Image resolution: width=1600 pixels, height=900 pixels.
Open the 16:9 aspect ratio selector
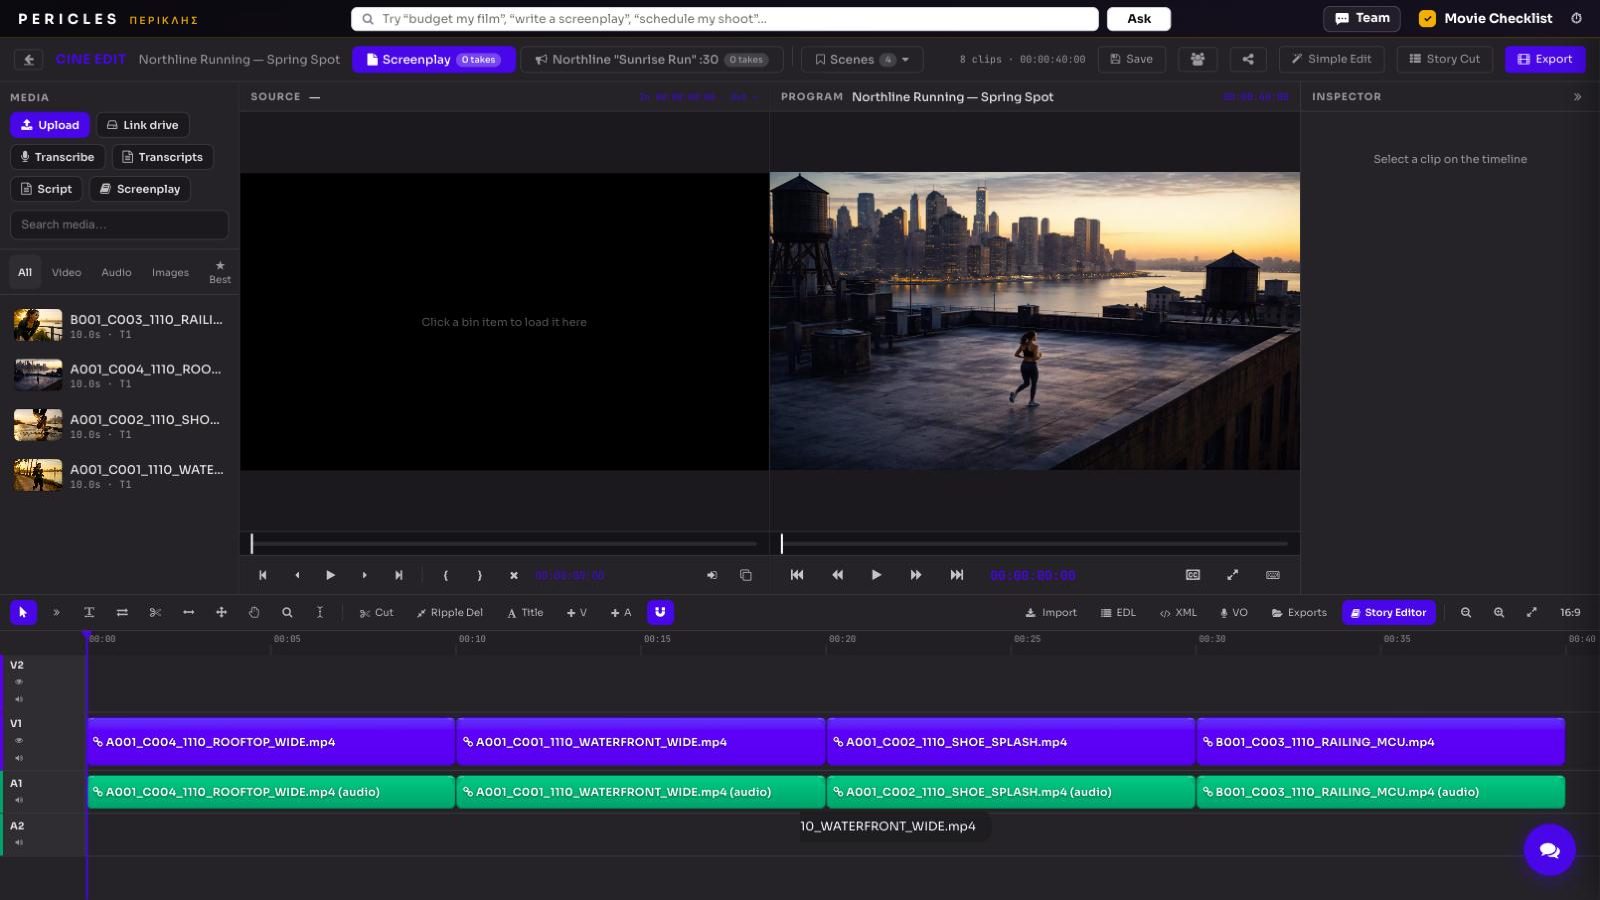(1570, 612)
